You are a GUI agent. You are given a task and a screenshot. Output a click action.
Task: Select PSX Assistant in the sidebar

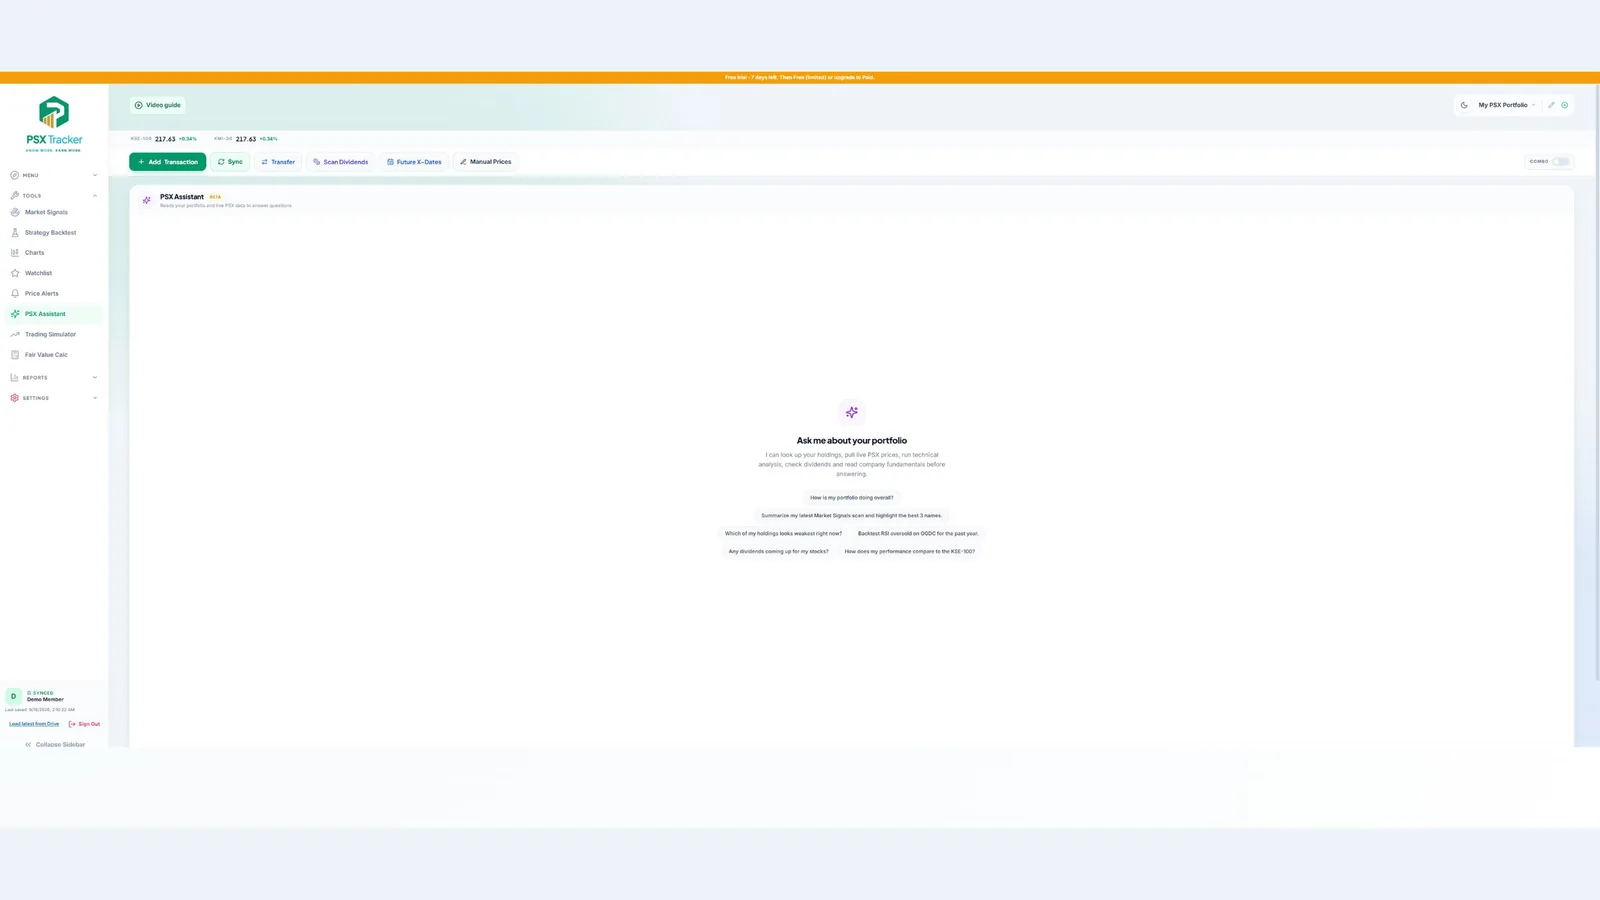click(54, 314)
